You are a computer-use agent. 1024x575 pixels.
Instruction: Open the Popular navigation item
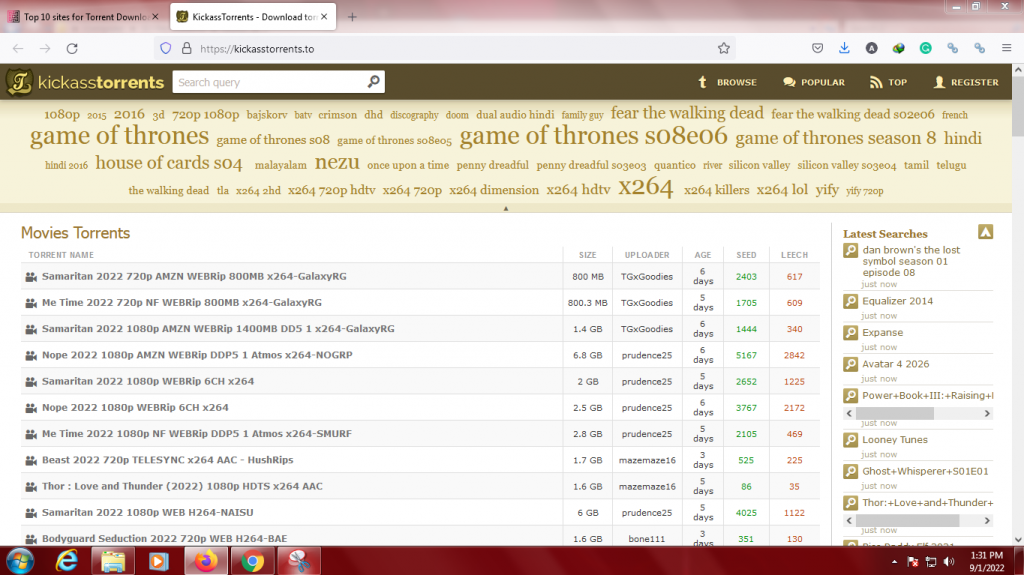point(814,82)
